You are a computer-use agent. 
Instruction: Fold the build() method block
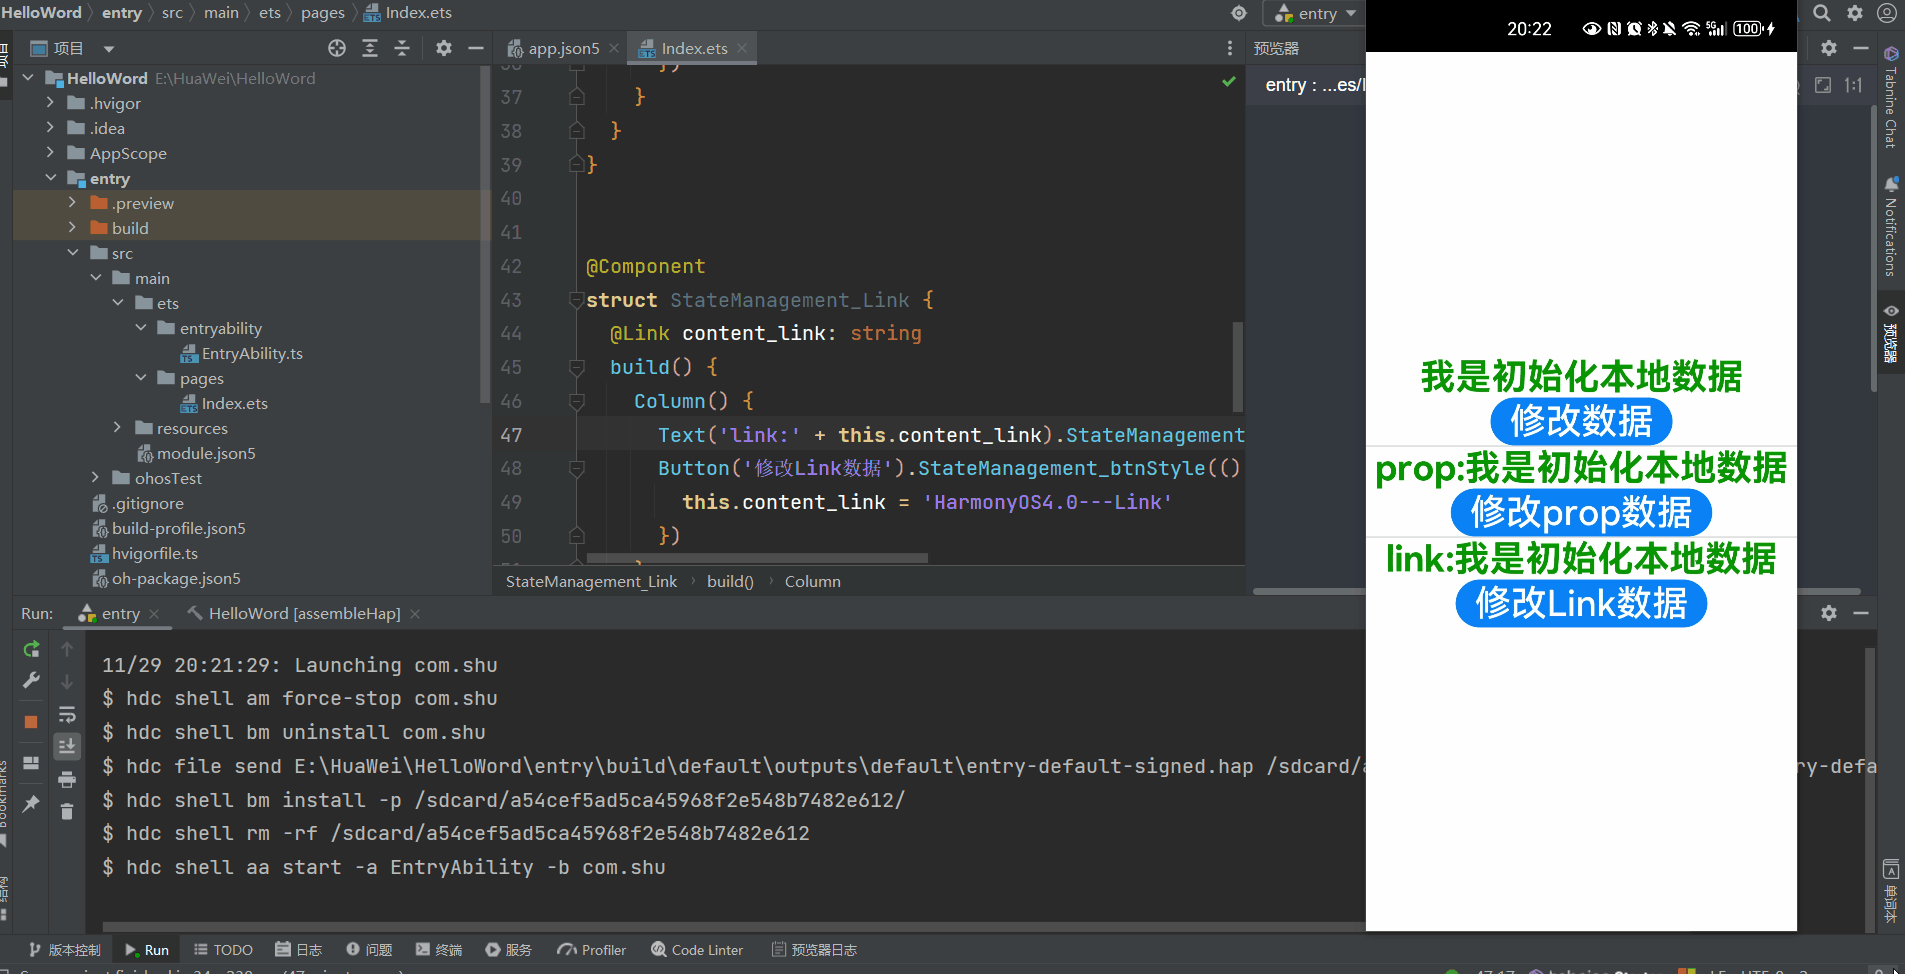[x=577, y=367]
